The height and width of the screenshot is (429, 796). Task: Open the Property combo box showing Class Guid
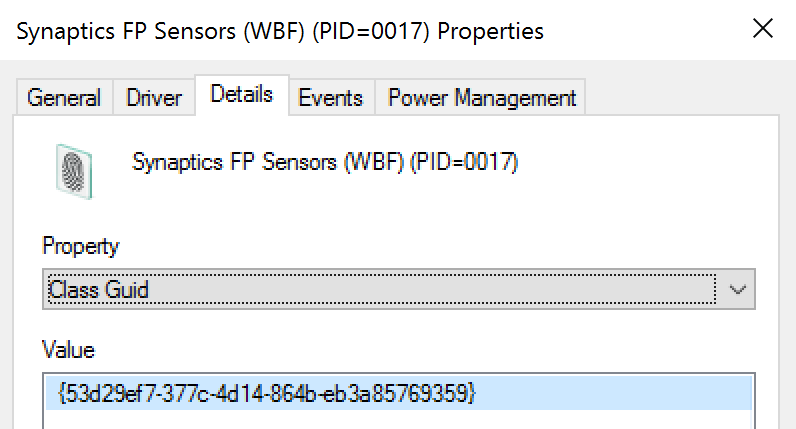coord(380,290)
